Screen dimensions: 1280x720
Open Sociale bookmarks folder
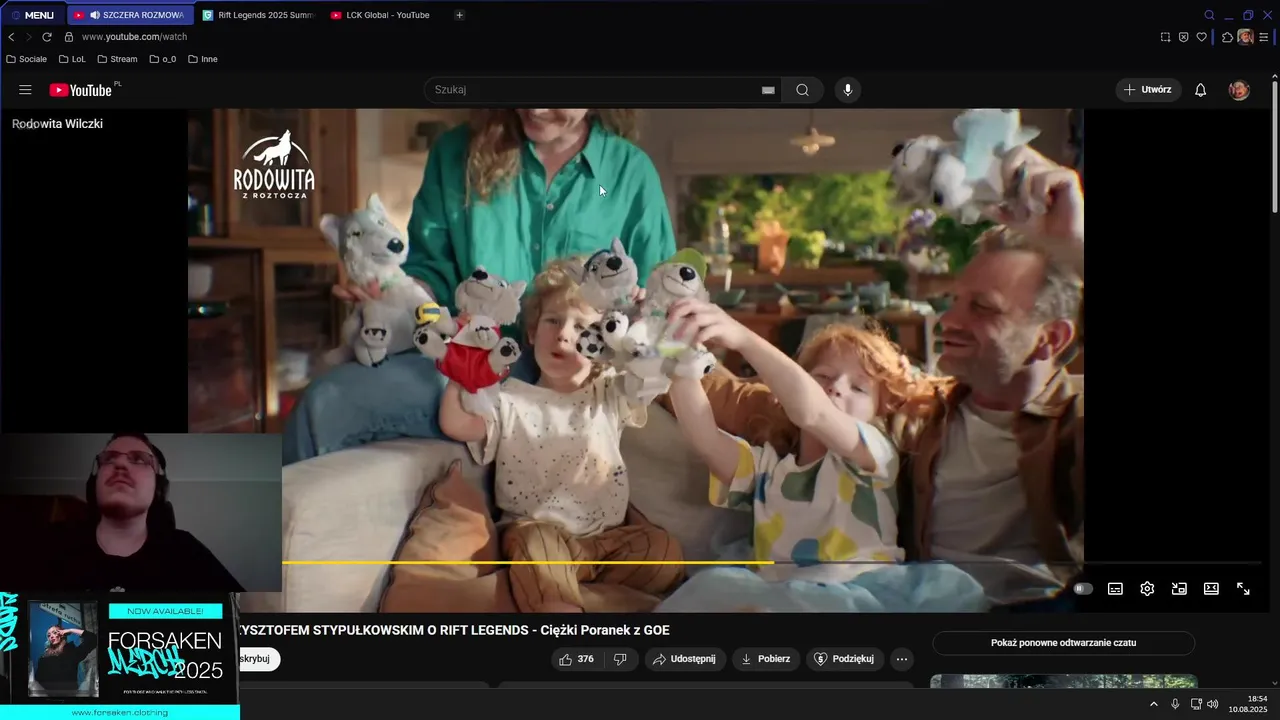(27, 59)
